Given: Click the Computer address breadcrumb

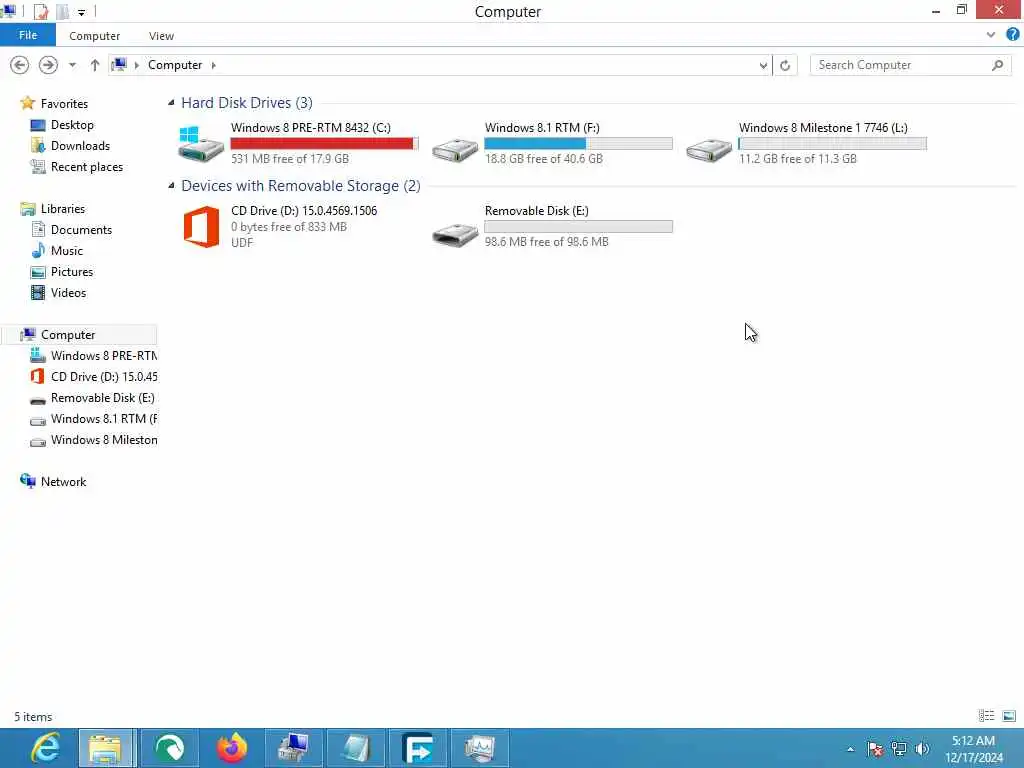Looking at the screenshot, I should [x=175, y=65].
